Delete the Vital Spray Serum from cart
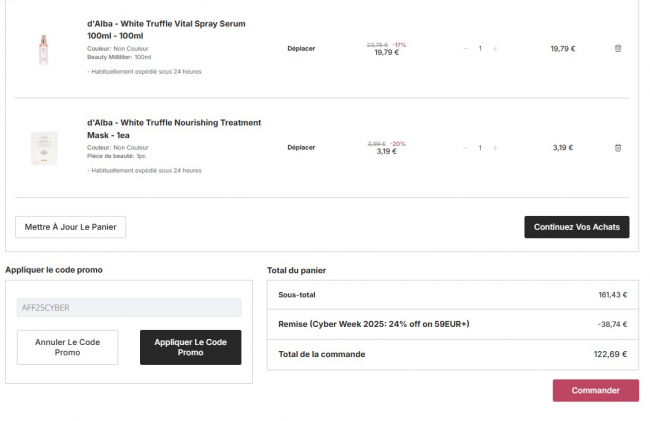 coord(617,48)
